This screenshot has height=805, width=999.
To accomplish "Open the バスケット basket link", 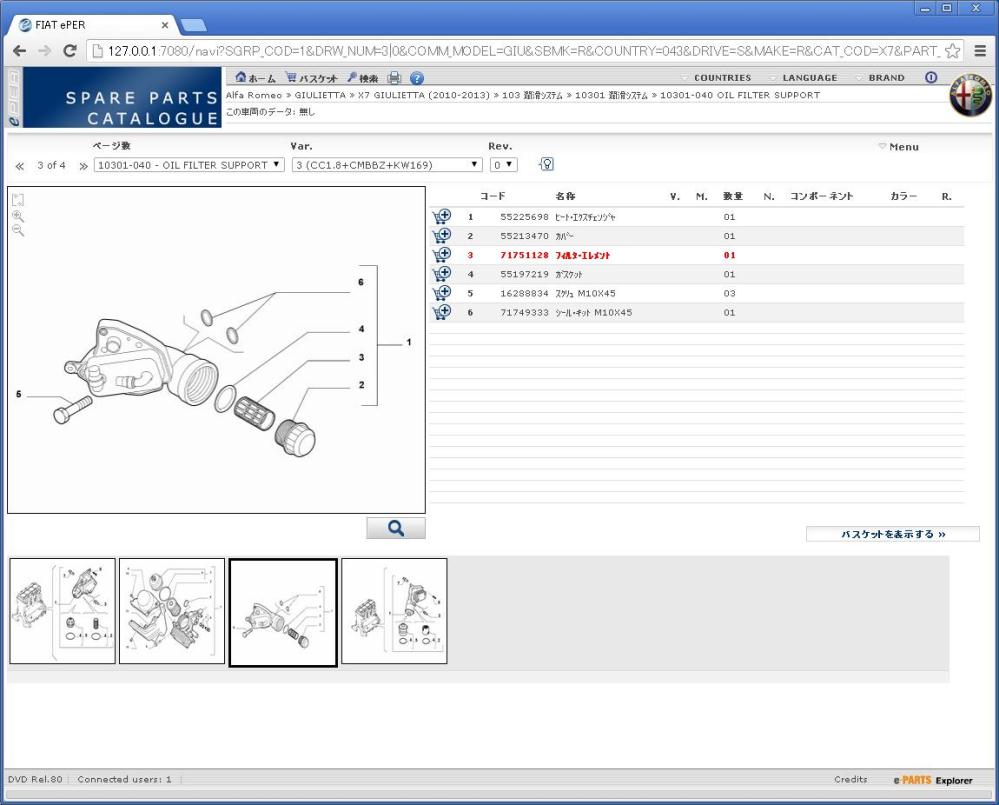I will click(311, 78).
